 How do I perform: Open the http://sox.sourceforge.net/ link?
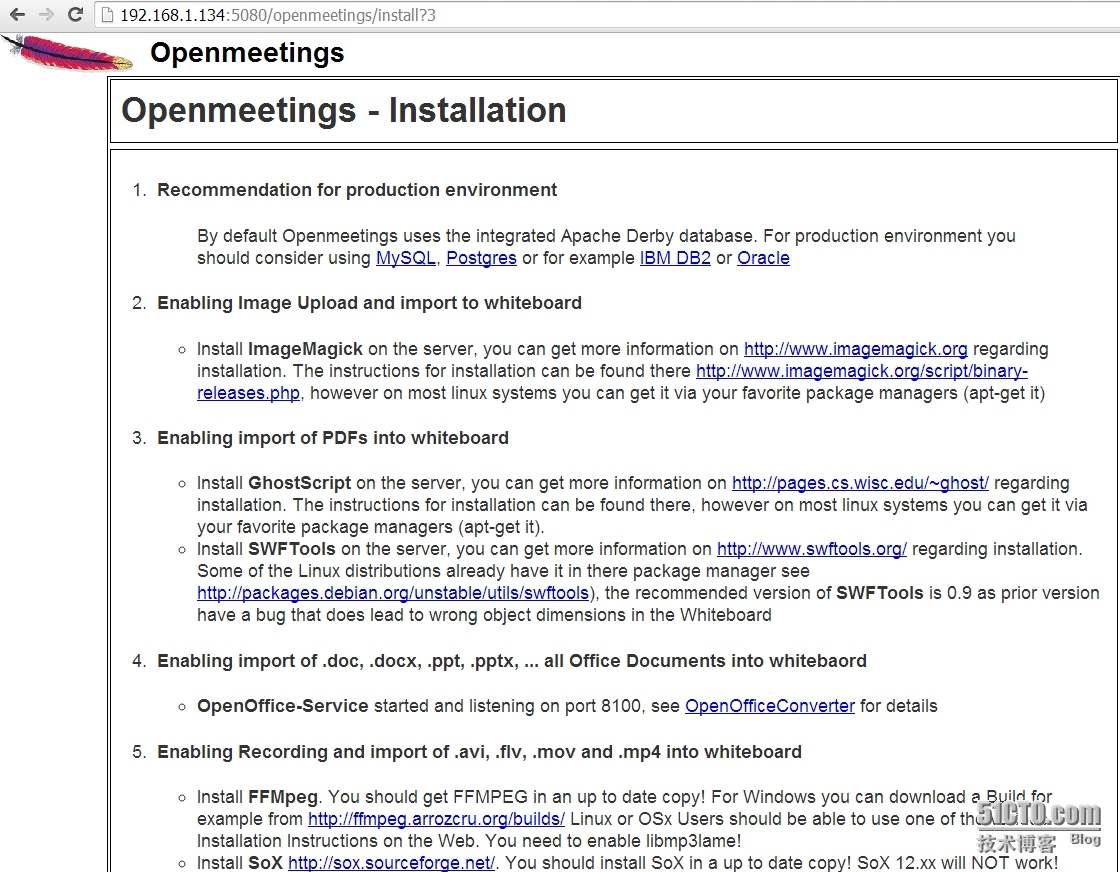click(391, 863)
